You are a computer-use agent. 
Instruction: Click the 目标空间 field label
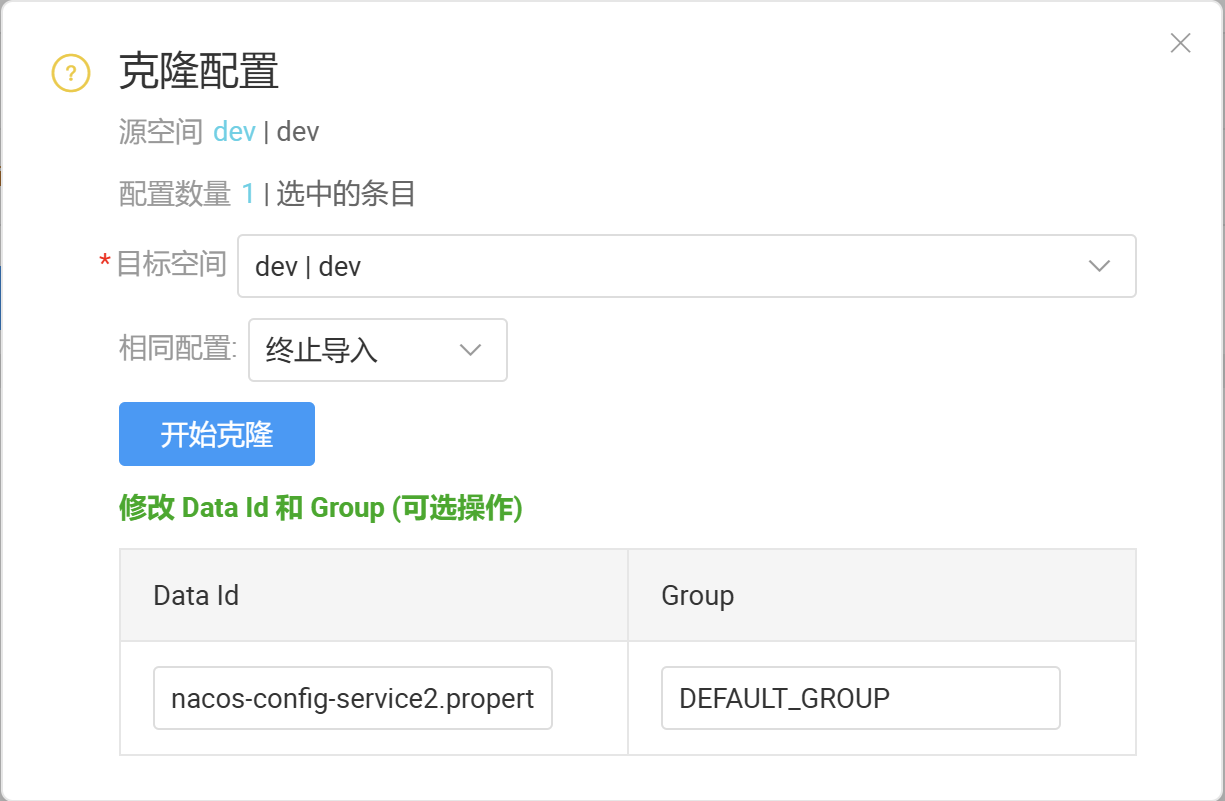click(172, 264)
